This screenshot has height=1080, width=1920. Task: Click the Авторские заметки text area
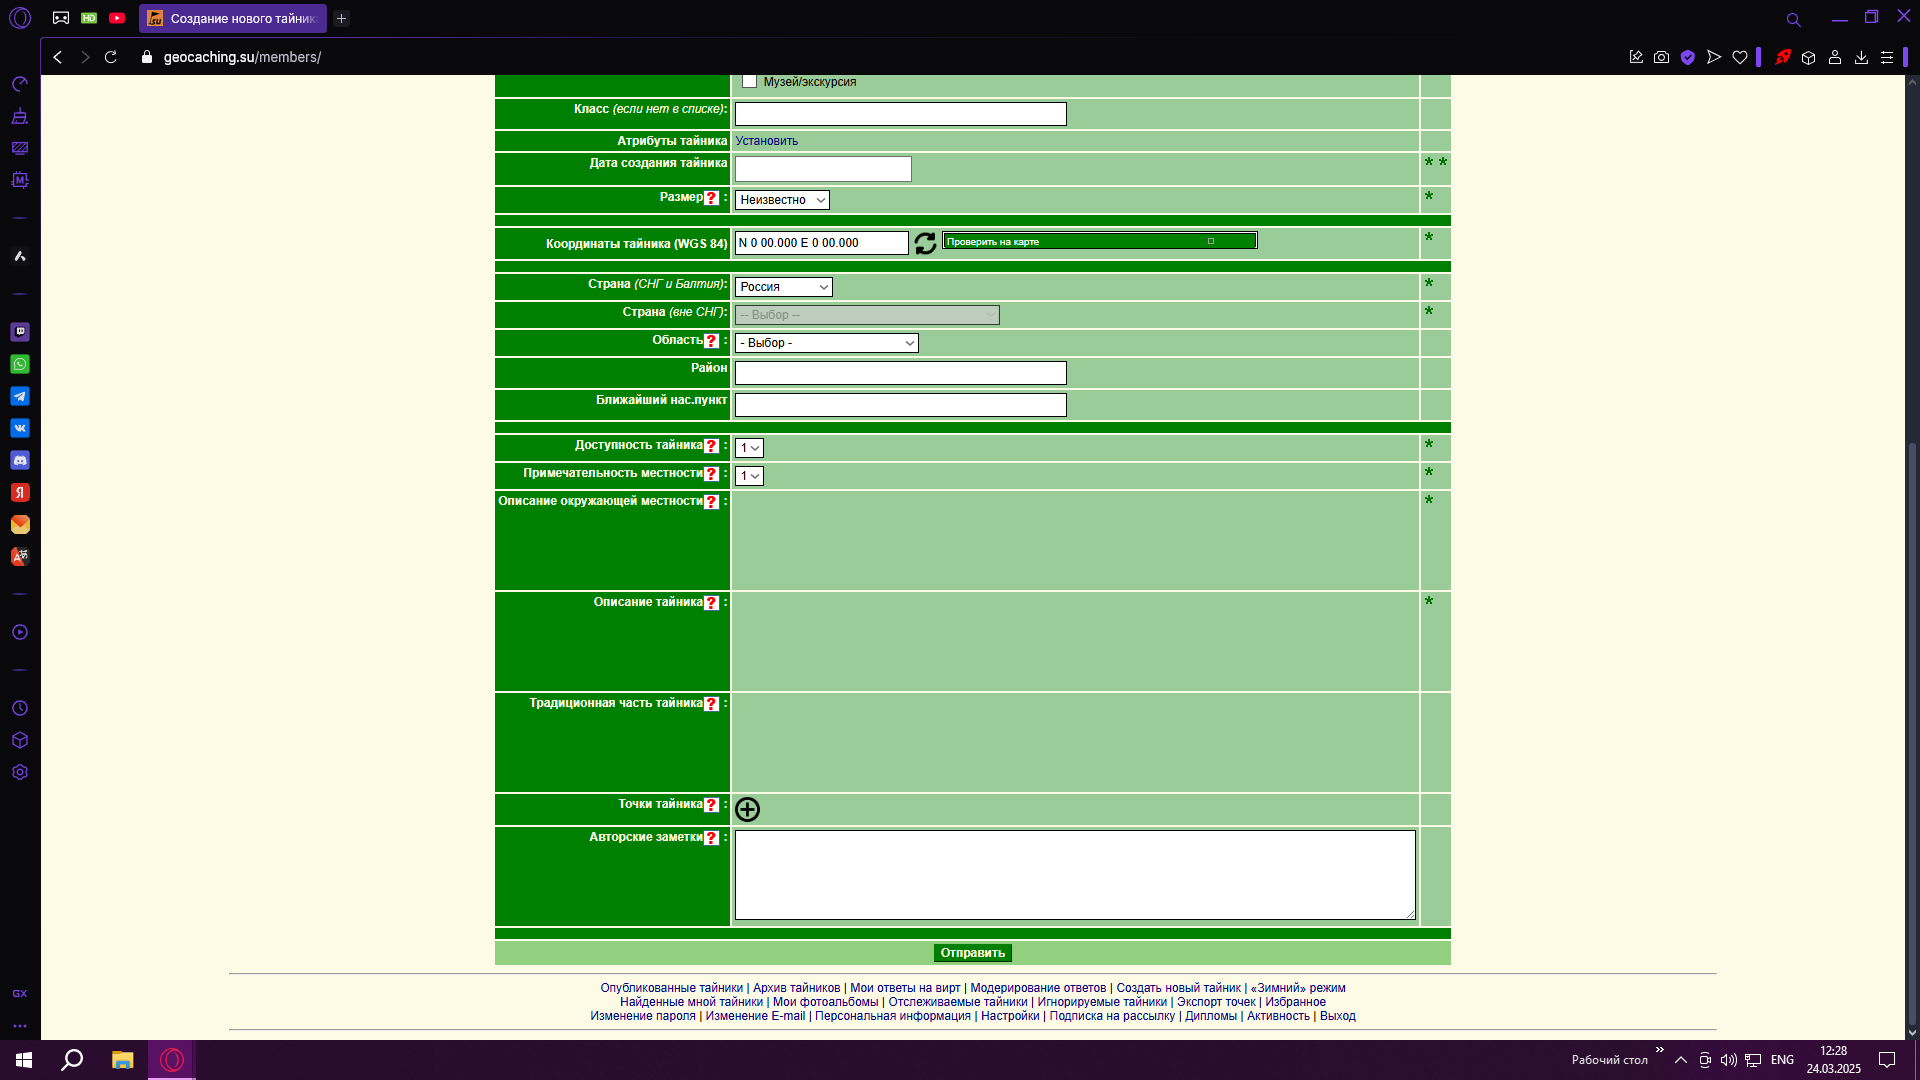(x=1074, y=874)
